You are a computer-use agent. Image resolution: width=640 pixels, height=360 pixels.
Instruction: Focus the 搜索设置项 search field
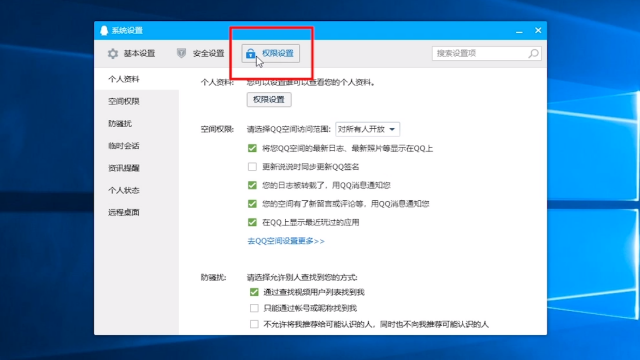click(x=487, y=53)
